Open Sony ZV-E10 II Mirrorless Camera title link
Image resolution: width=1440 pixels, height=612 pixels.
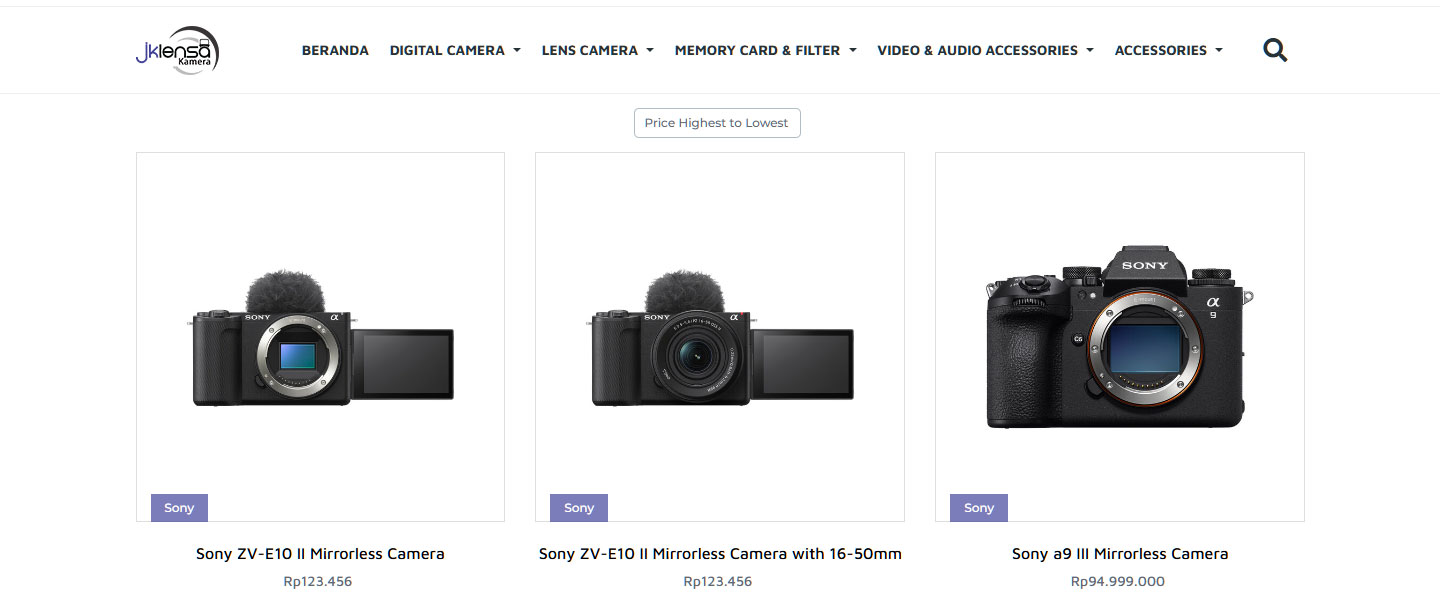(320, 554)
